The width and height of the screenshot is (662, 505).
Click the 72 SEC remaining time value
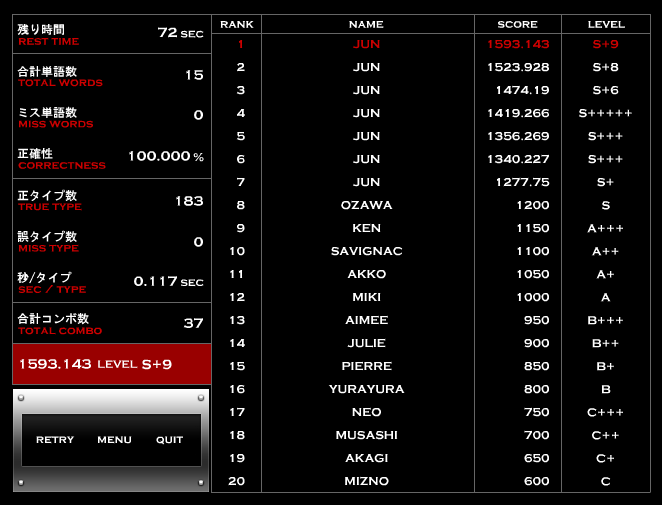[180, 33]
